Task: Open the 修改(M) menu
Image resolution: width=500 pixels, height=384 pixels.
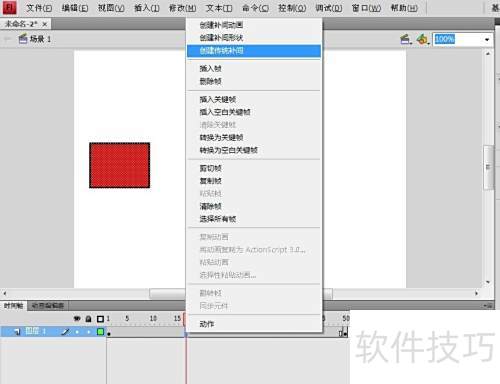Action: [182, 8]
